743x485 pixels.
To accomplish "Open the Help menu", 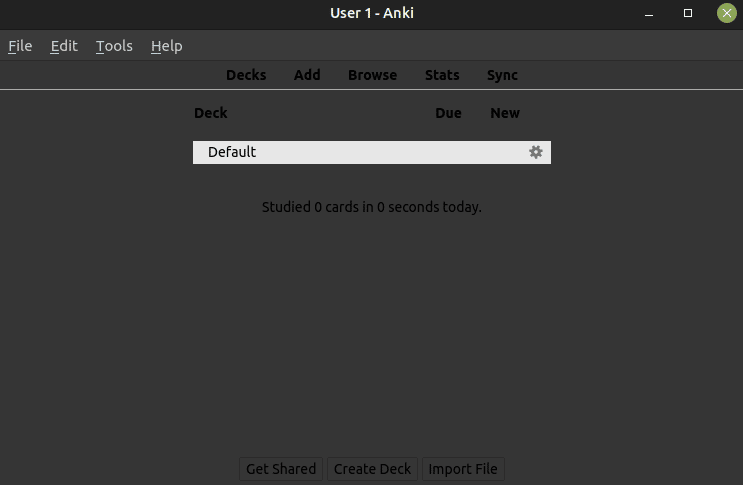I will click(166, 46).
